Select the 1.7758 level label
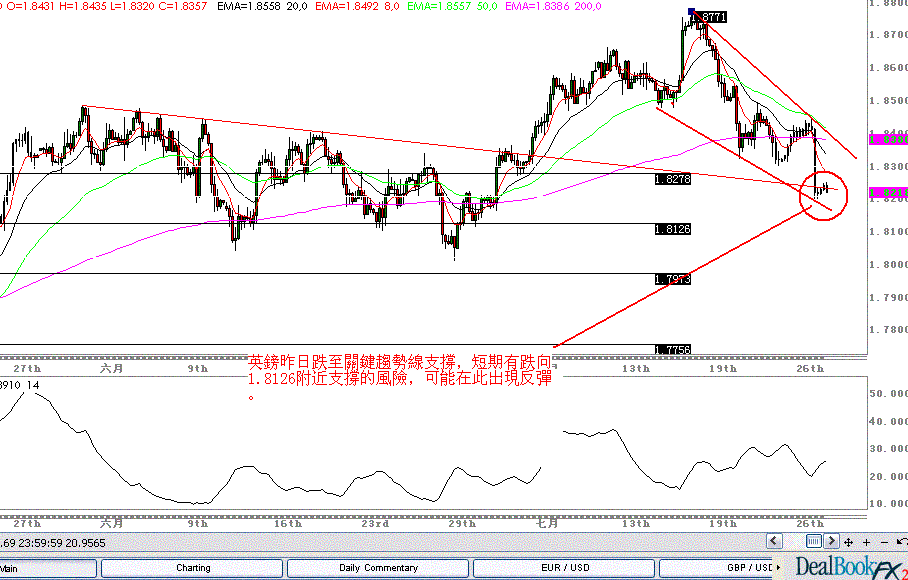The height and width of the screenshot is (580, 908). 672,350
